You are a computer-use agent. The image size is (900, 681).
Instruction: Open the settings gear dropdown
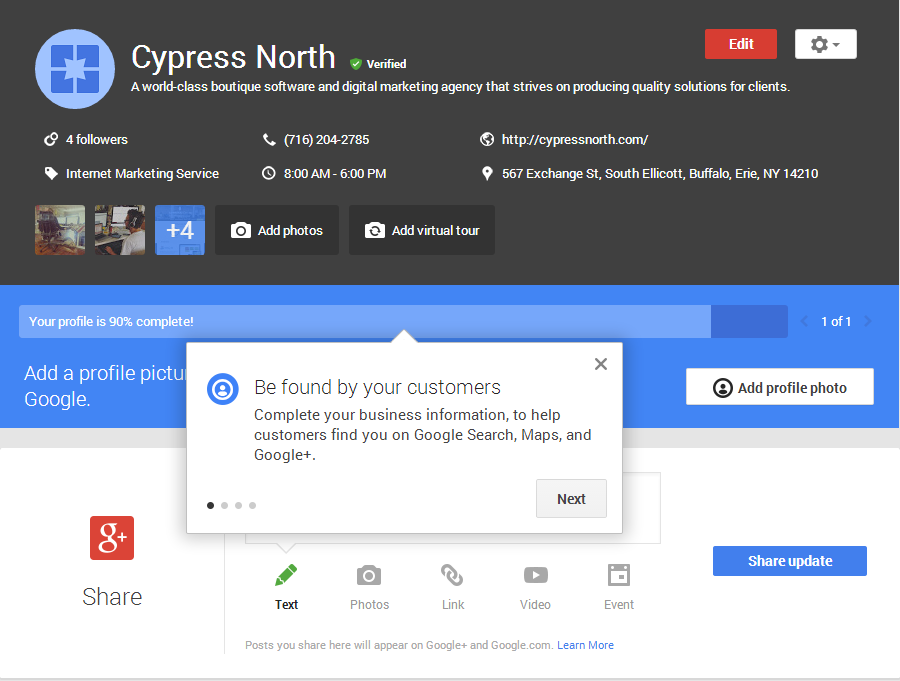click(825, 44)
